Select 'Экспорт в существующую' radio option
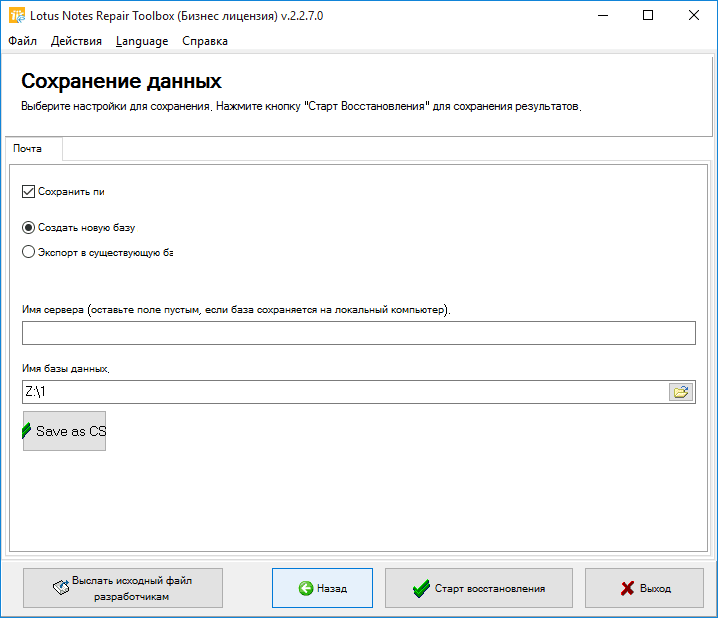718x618 pixels. [x=28, y=252]
